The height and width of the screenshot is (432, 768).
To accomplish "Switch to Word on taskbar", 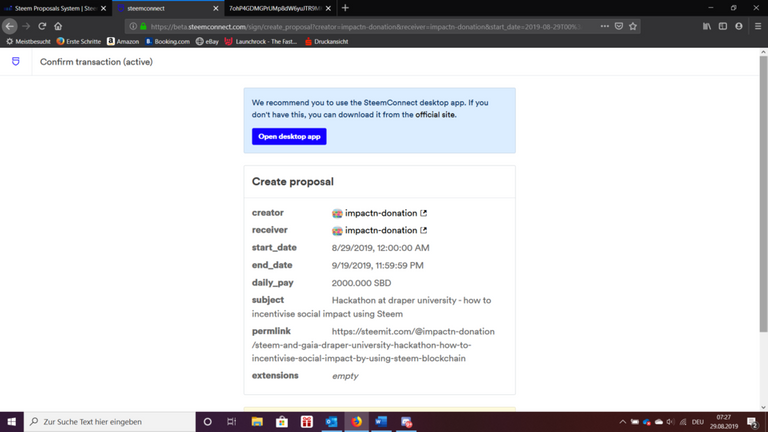I will pos(381,422).
